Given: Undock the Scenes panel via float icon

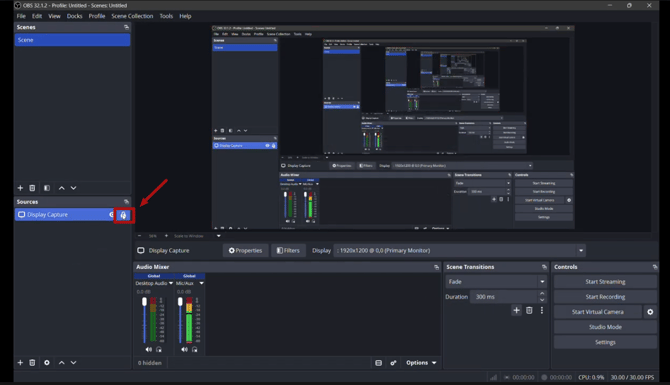Looking at the screenshot, I should coord(126,27).
